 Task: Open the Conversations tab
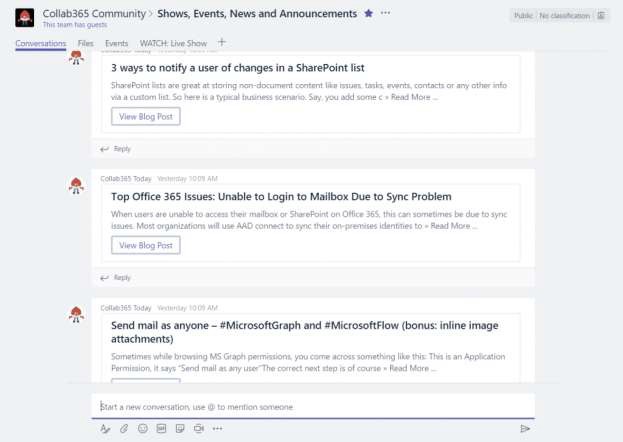coord(41,43)
